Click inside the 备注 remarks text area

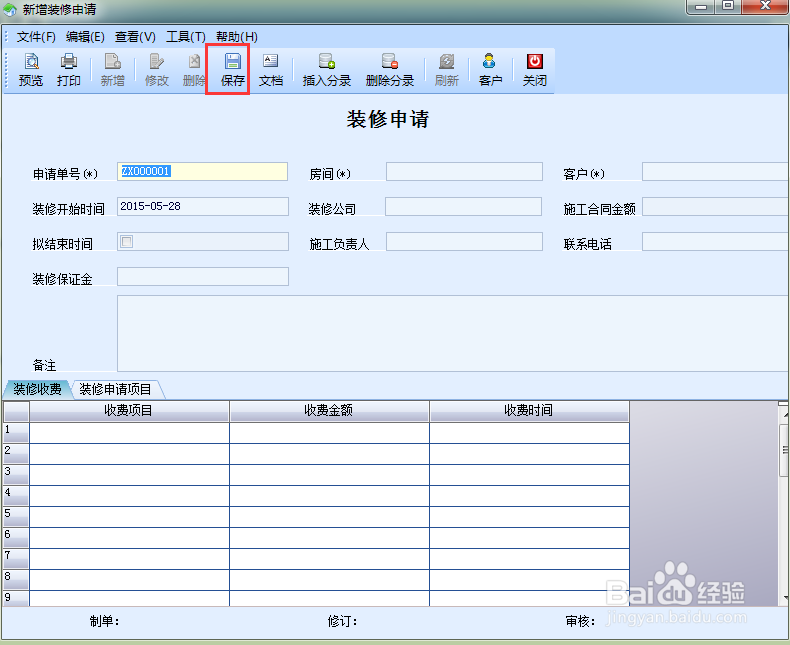(453, 334)
